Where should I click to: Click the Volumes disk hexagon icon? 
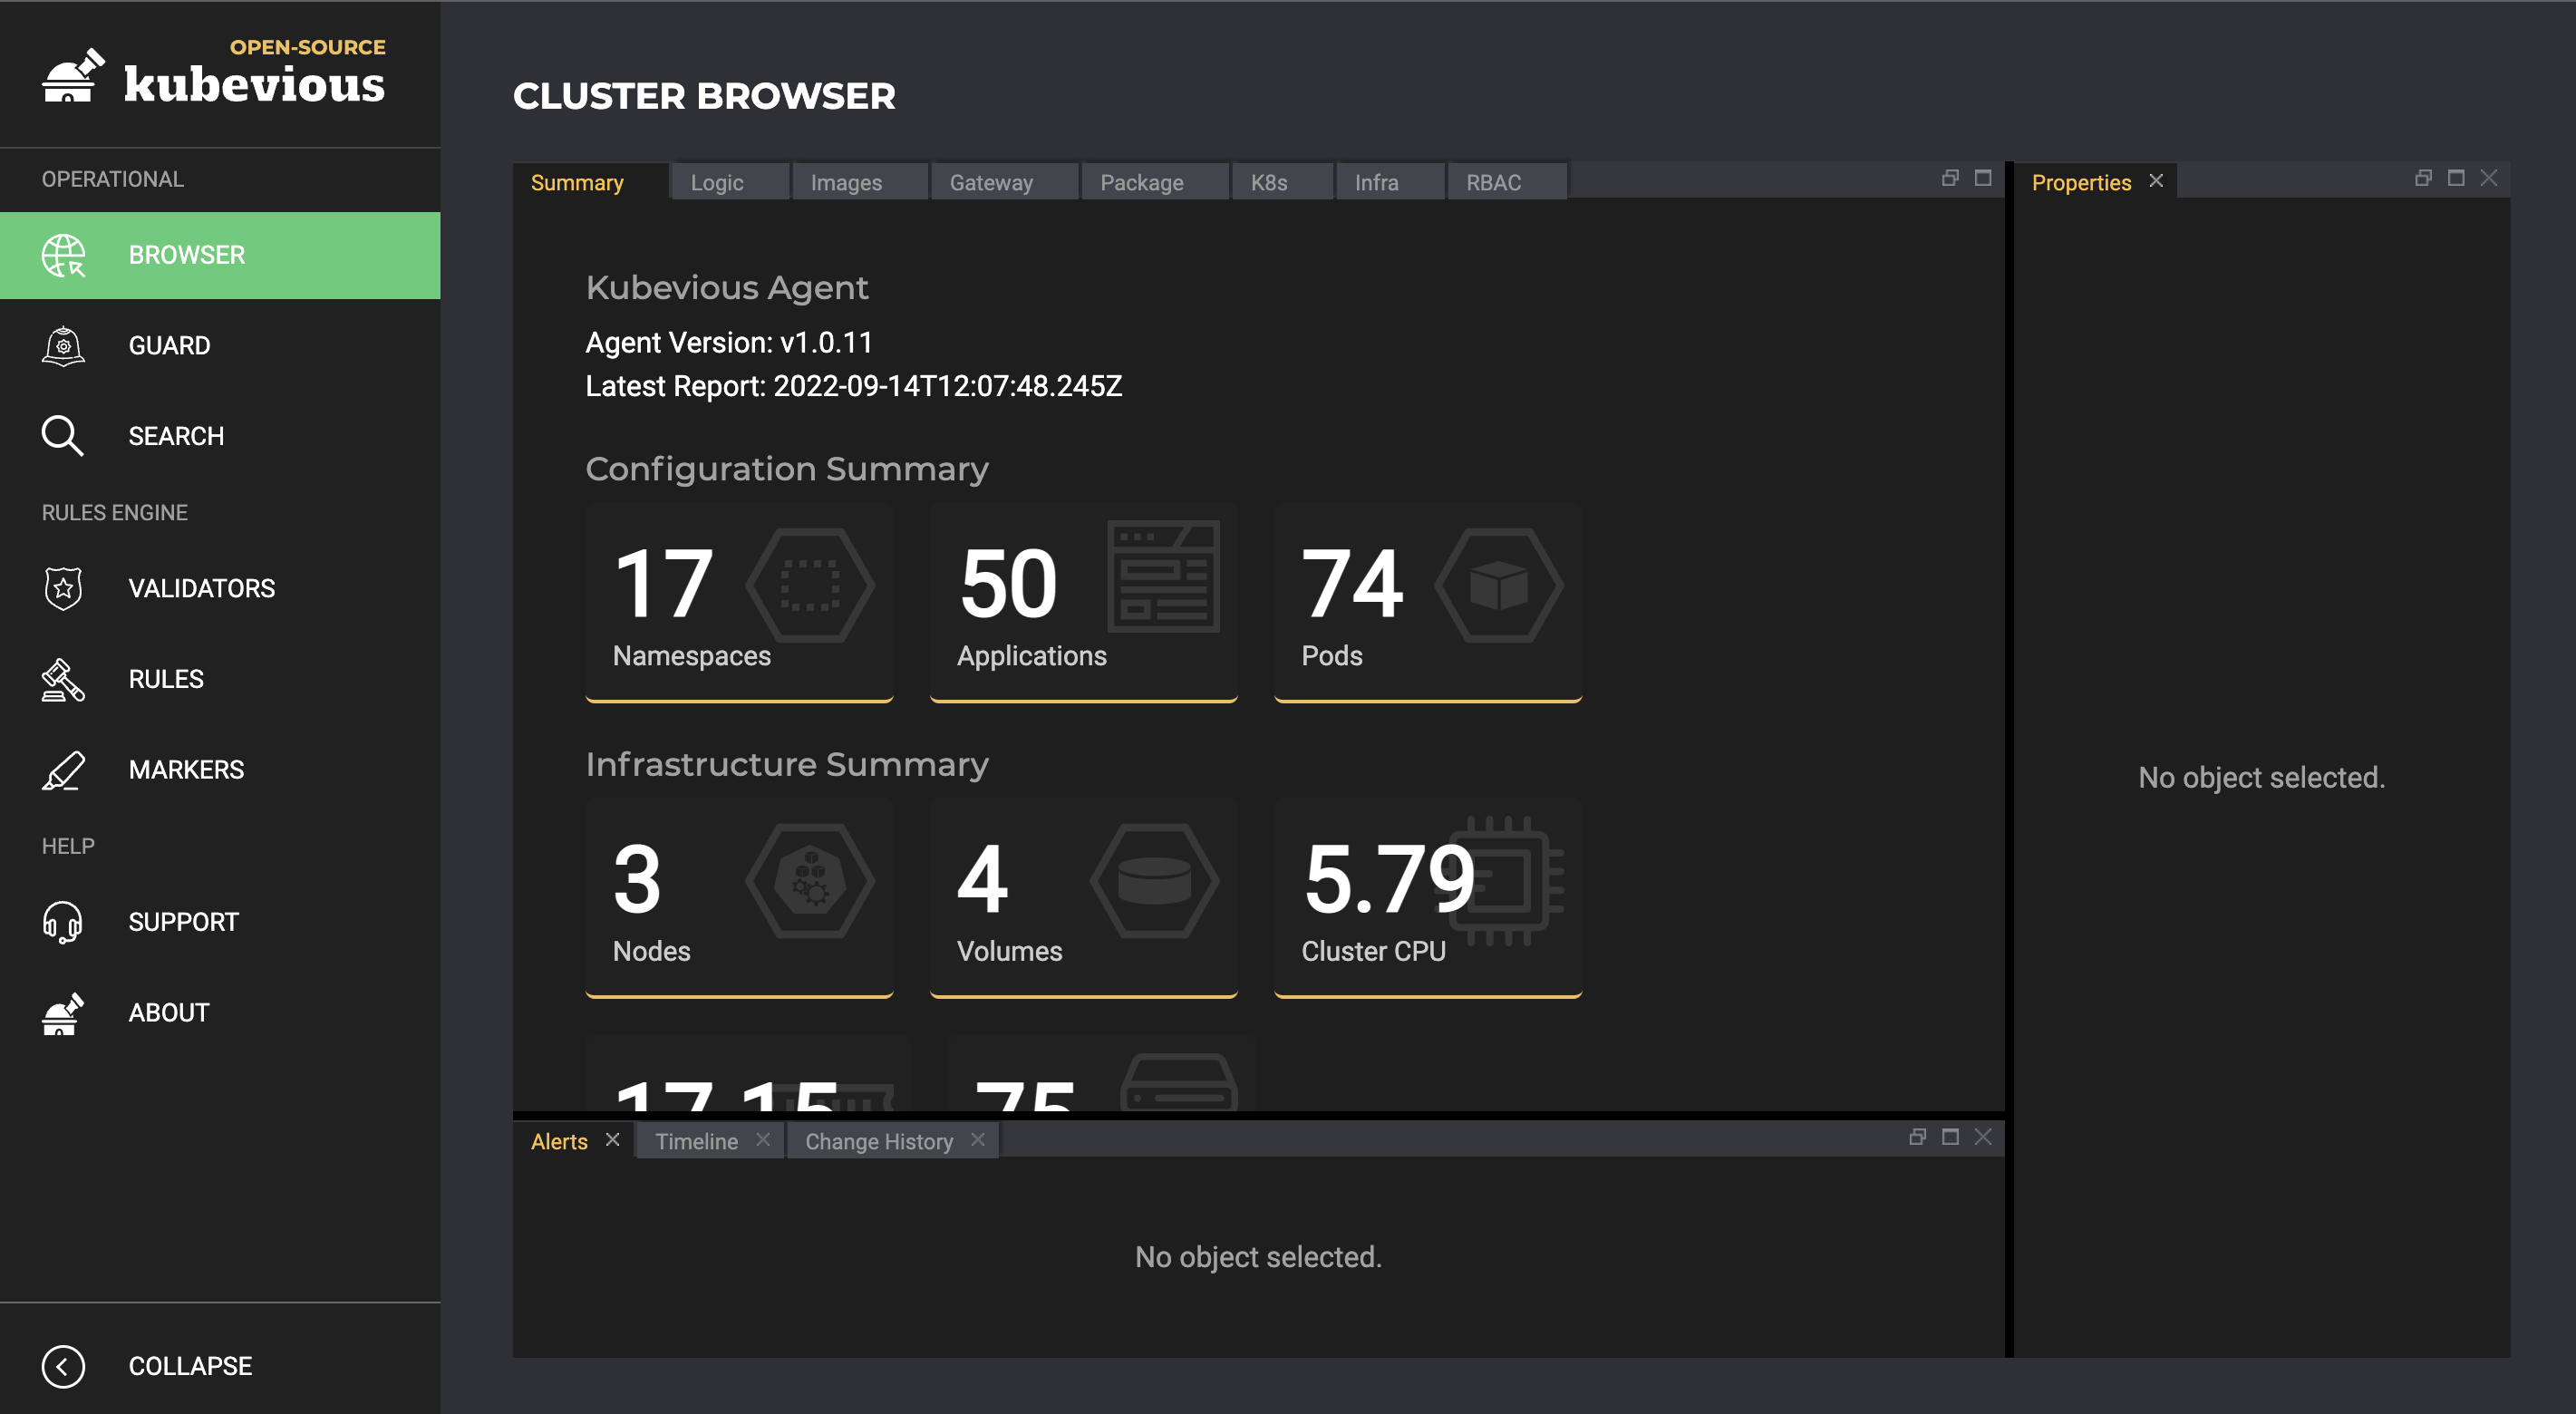(x=1155, y=881)
